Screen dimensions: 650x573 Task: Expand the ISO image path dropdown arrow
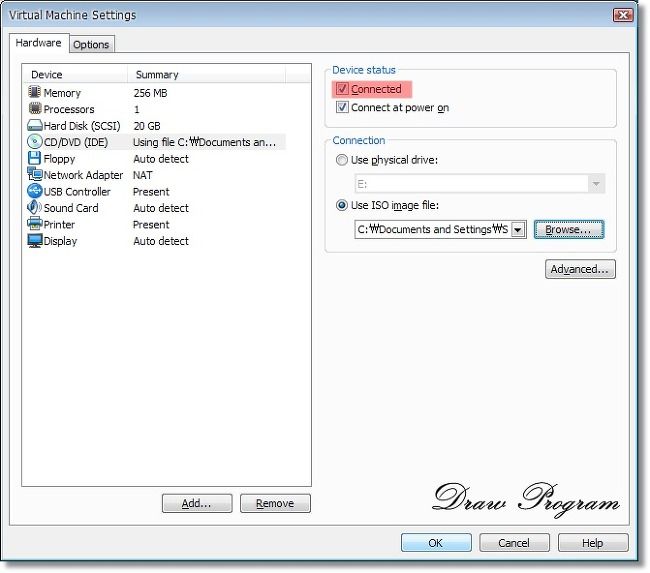(x=518, y=229)
